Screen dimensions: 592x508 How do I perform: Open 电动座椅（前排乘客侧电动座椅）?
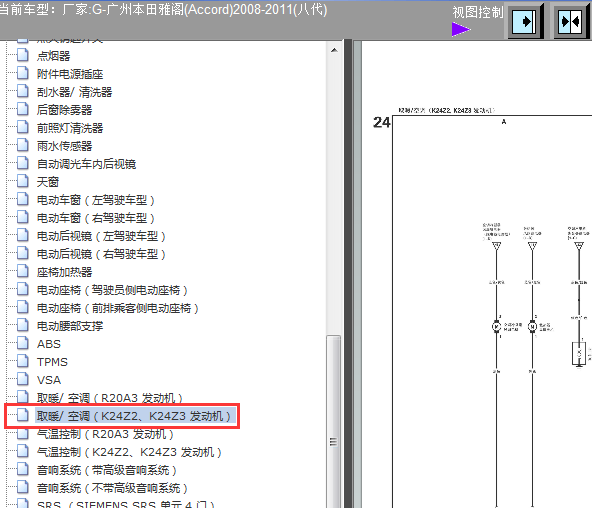click(118, 308)
